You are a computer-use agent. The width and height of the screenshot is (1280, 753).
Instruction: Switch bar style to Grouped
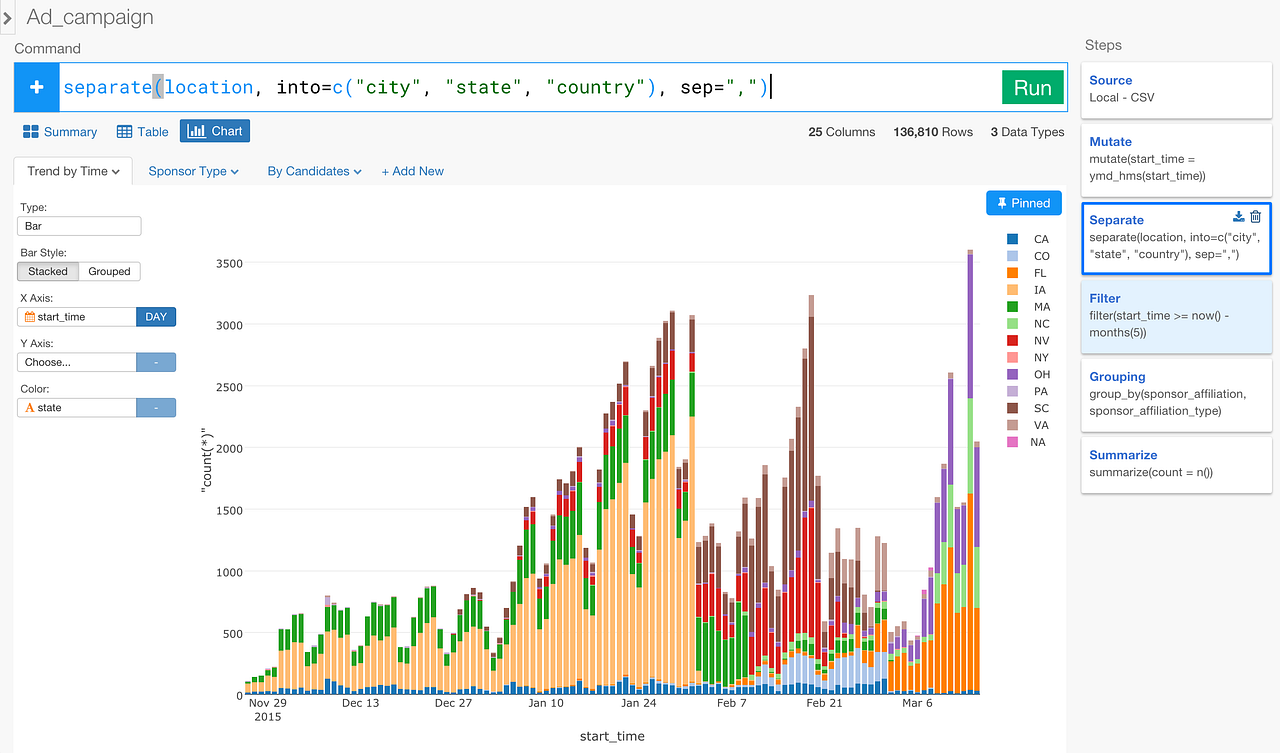point(109,271)
